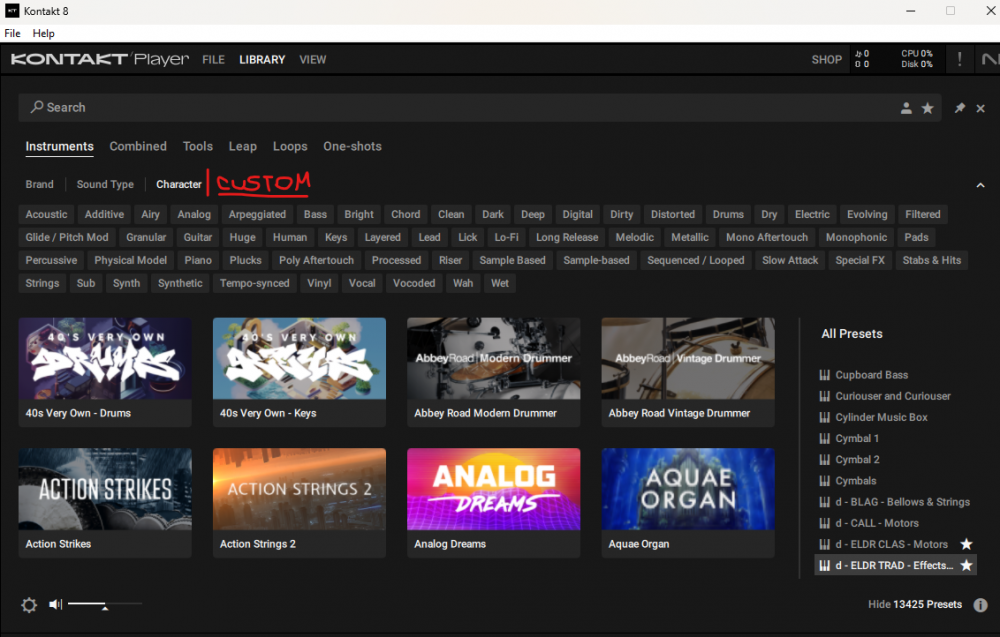Click keyboard icon beside Cupboard Bass

(x=825, y=375)
